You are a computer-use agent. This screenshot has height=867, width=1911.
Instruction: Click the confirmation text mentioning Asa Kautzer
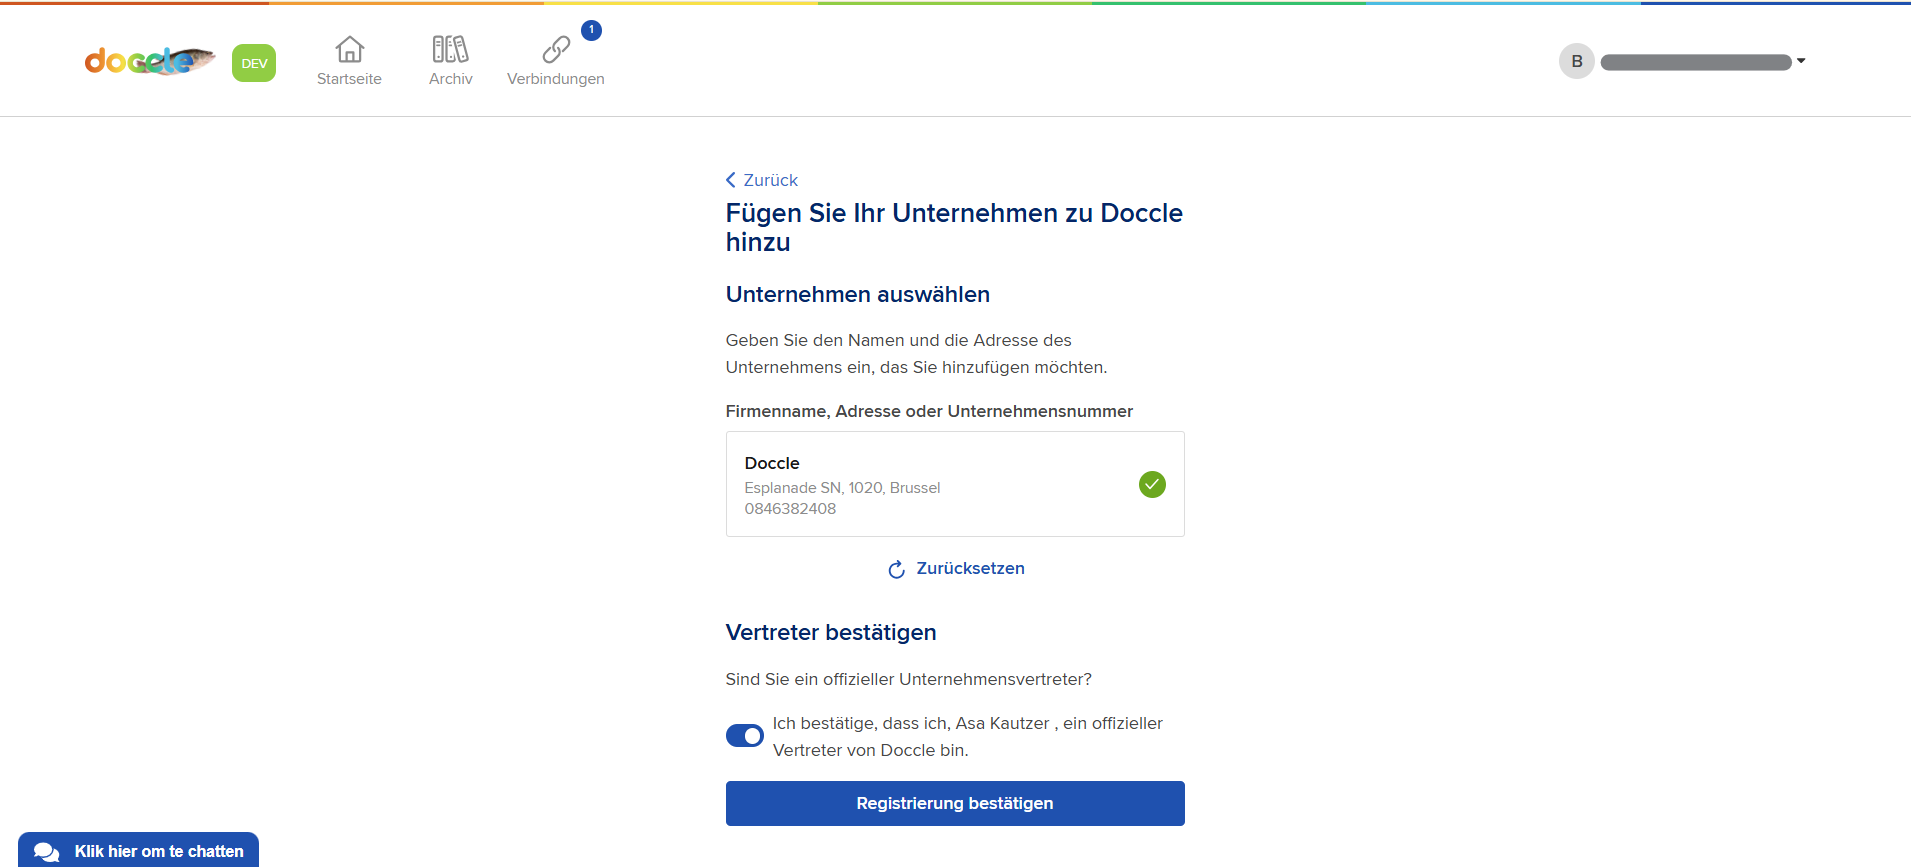coord(968,736)
